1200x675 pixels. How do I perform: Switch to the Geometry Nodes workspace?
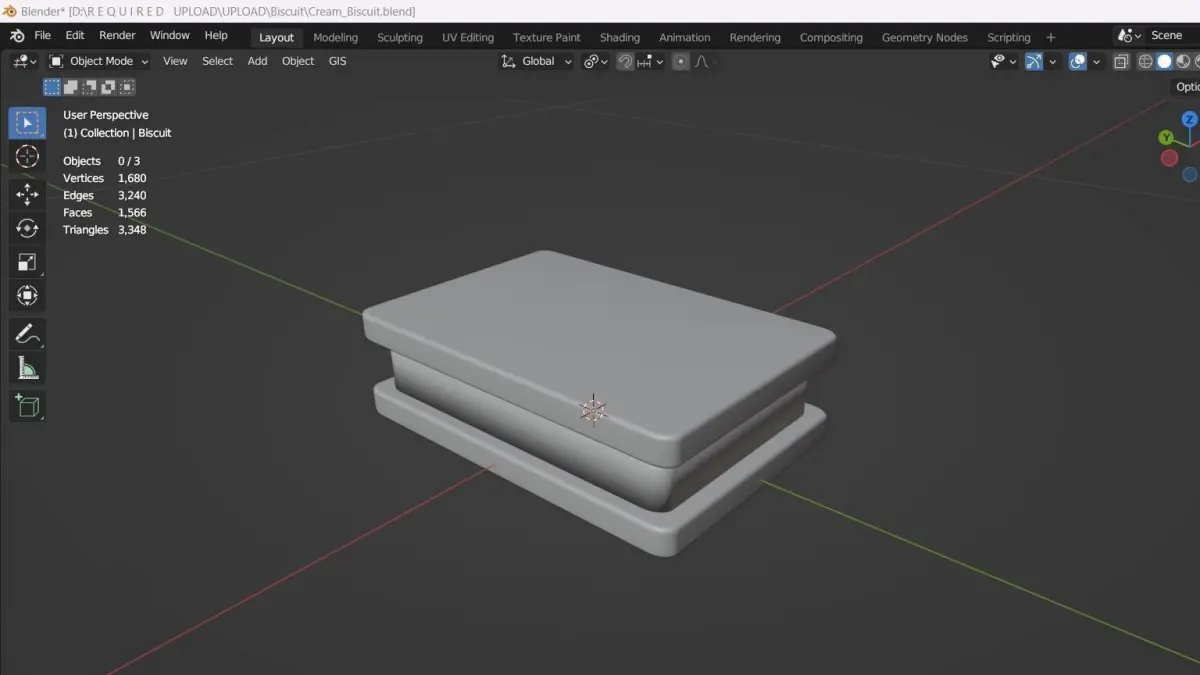pos(925,37)
